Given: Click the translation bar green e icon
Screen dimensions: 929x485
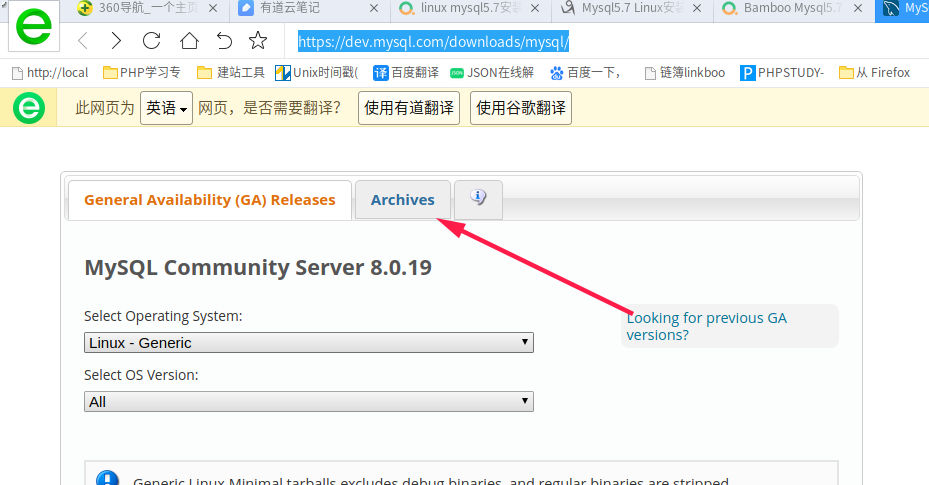Looking at the screenshot, I should [28, 108].
